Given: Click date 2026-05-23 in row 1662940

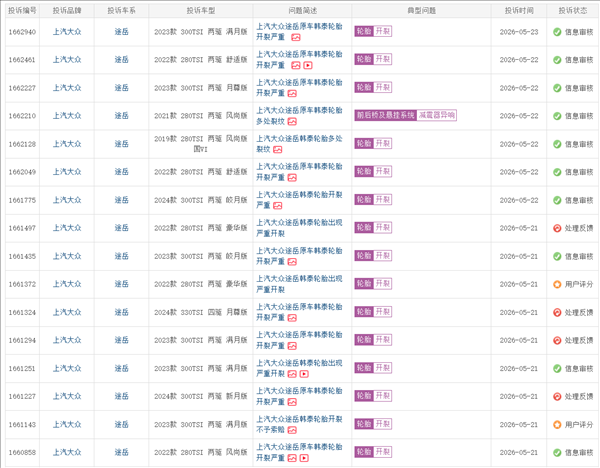Looking at the screenshot, I should coord(518,32).
